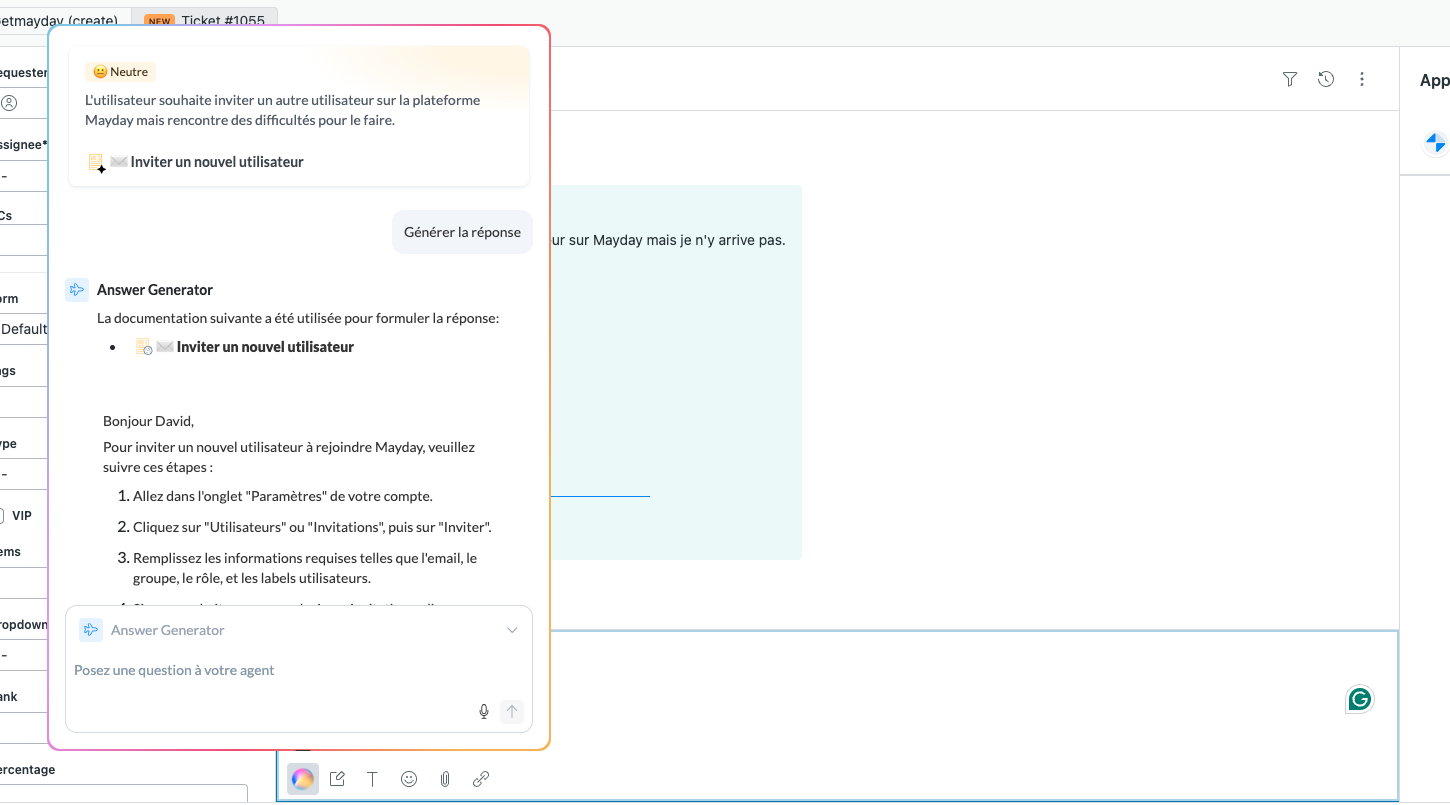Viewport: 1450px width, 805px height.
Task: Click the microphone voice input icon
Action: point(484,712)
